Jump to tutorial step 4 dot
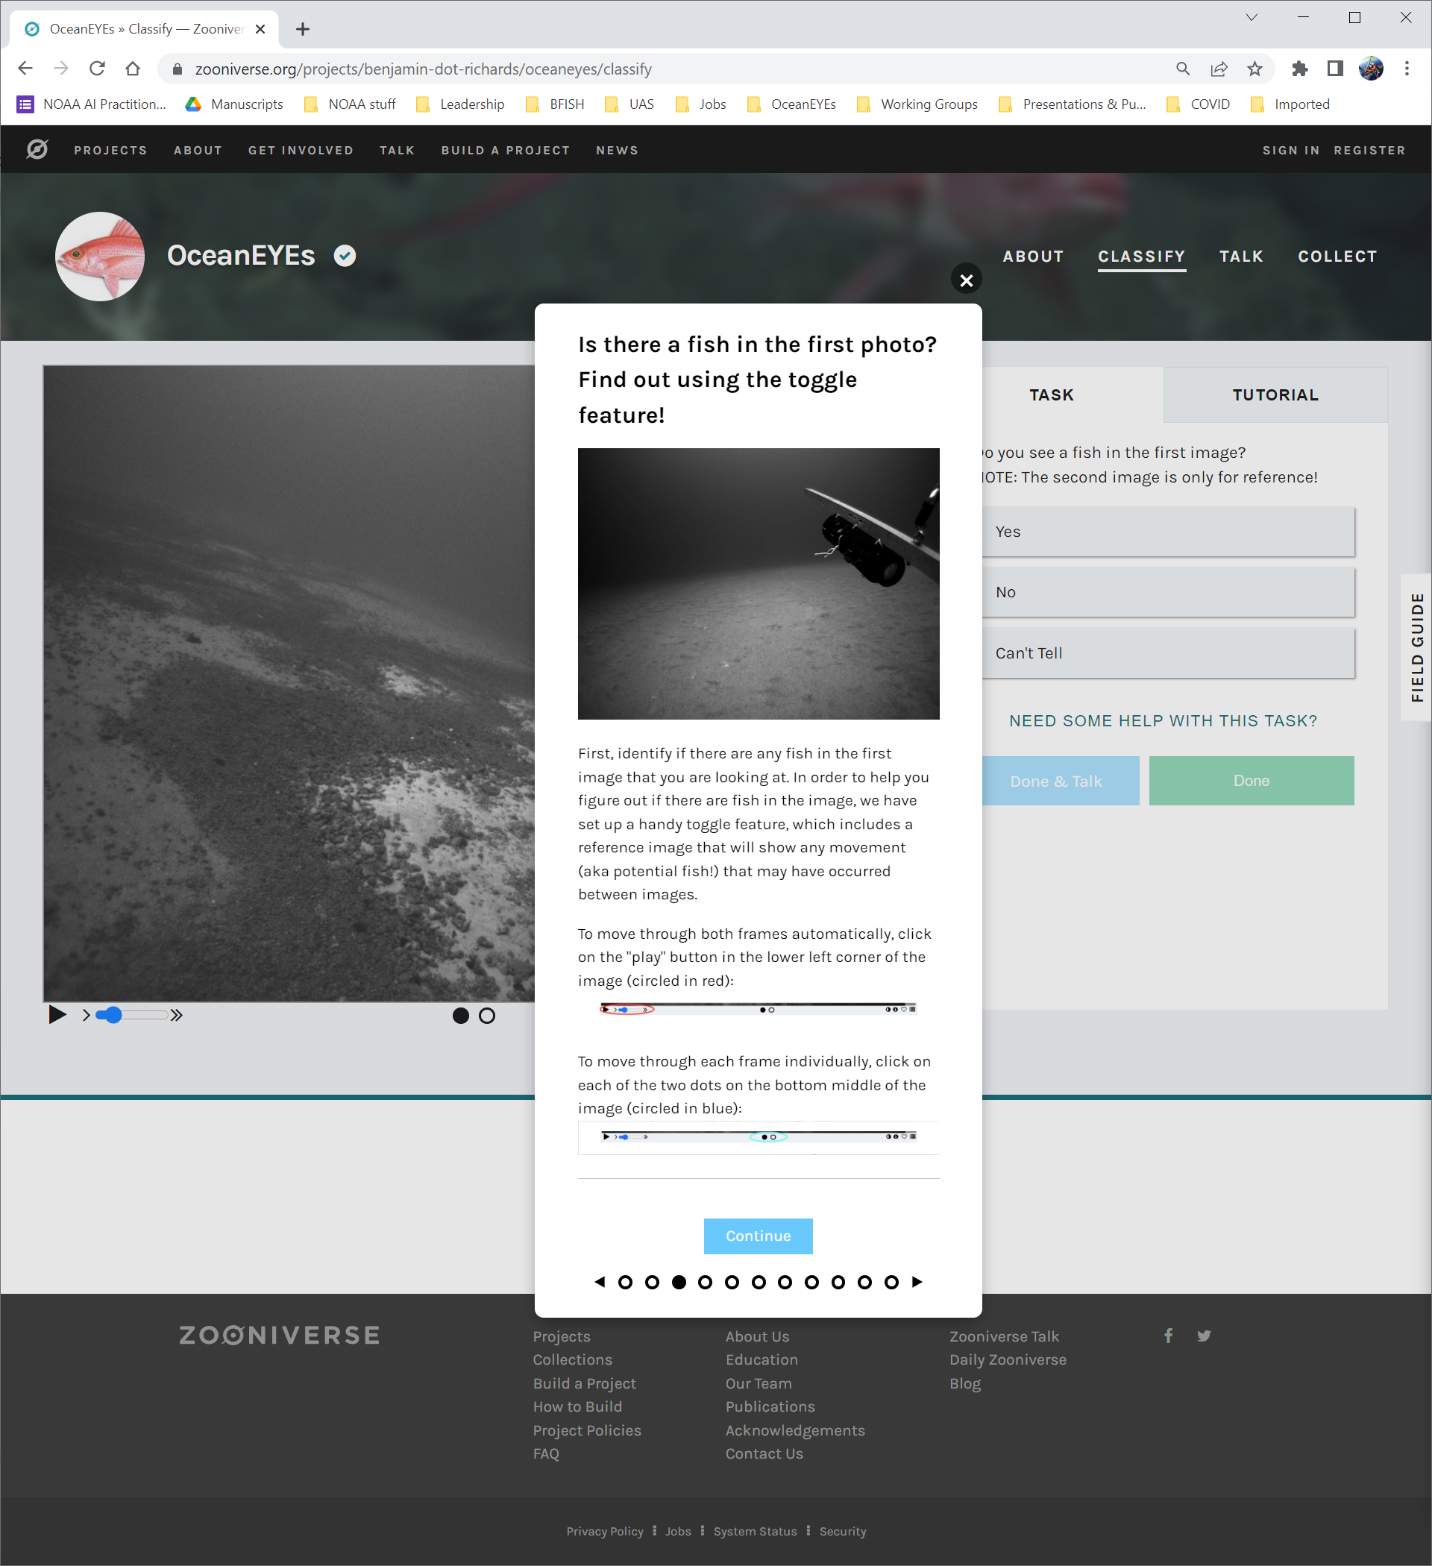 [x=705, y=1282]
